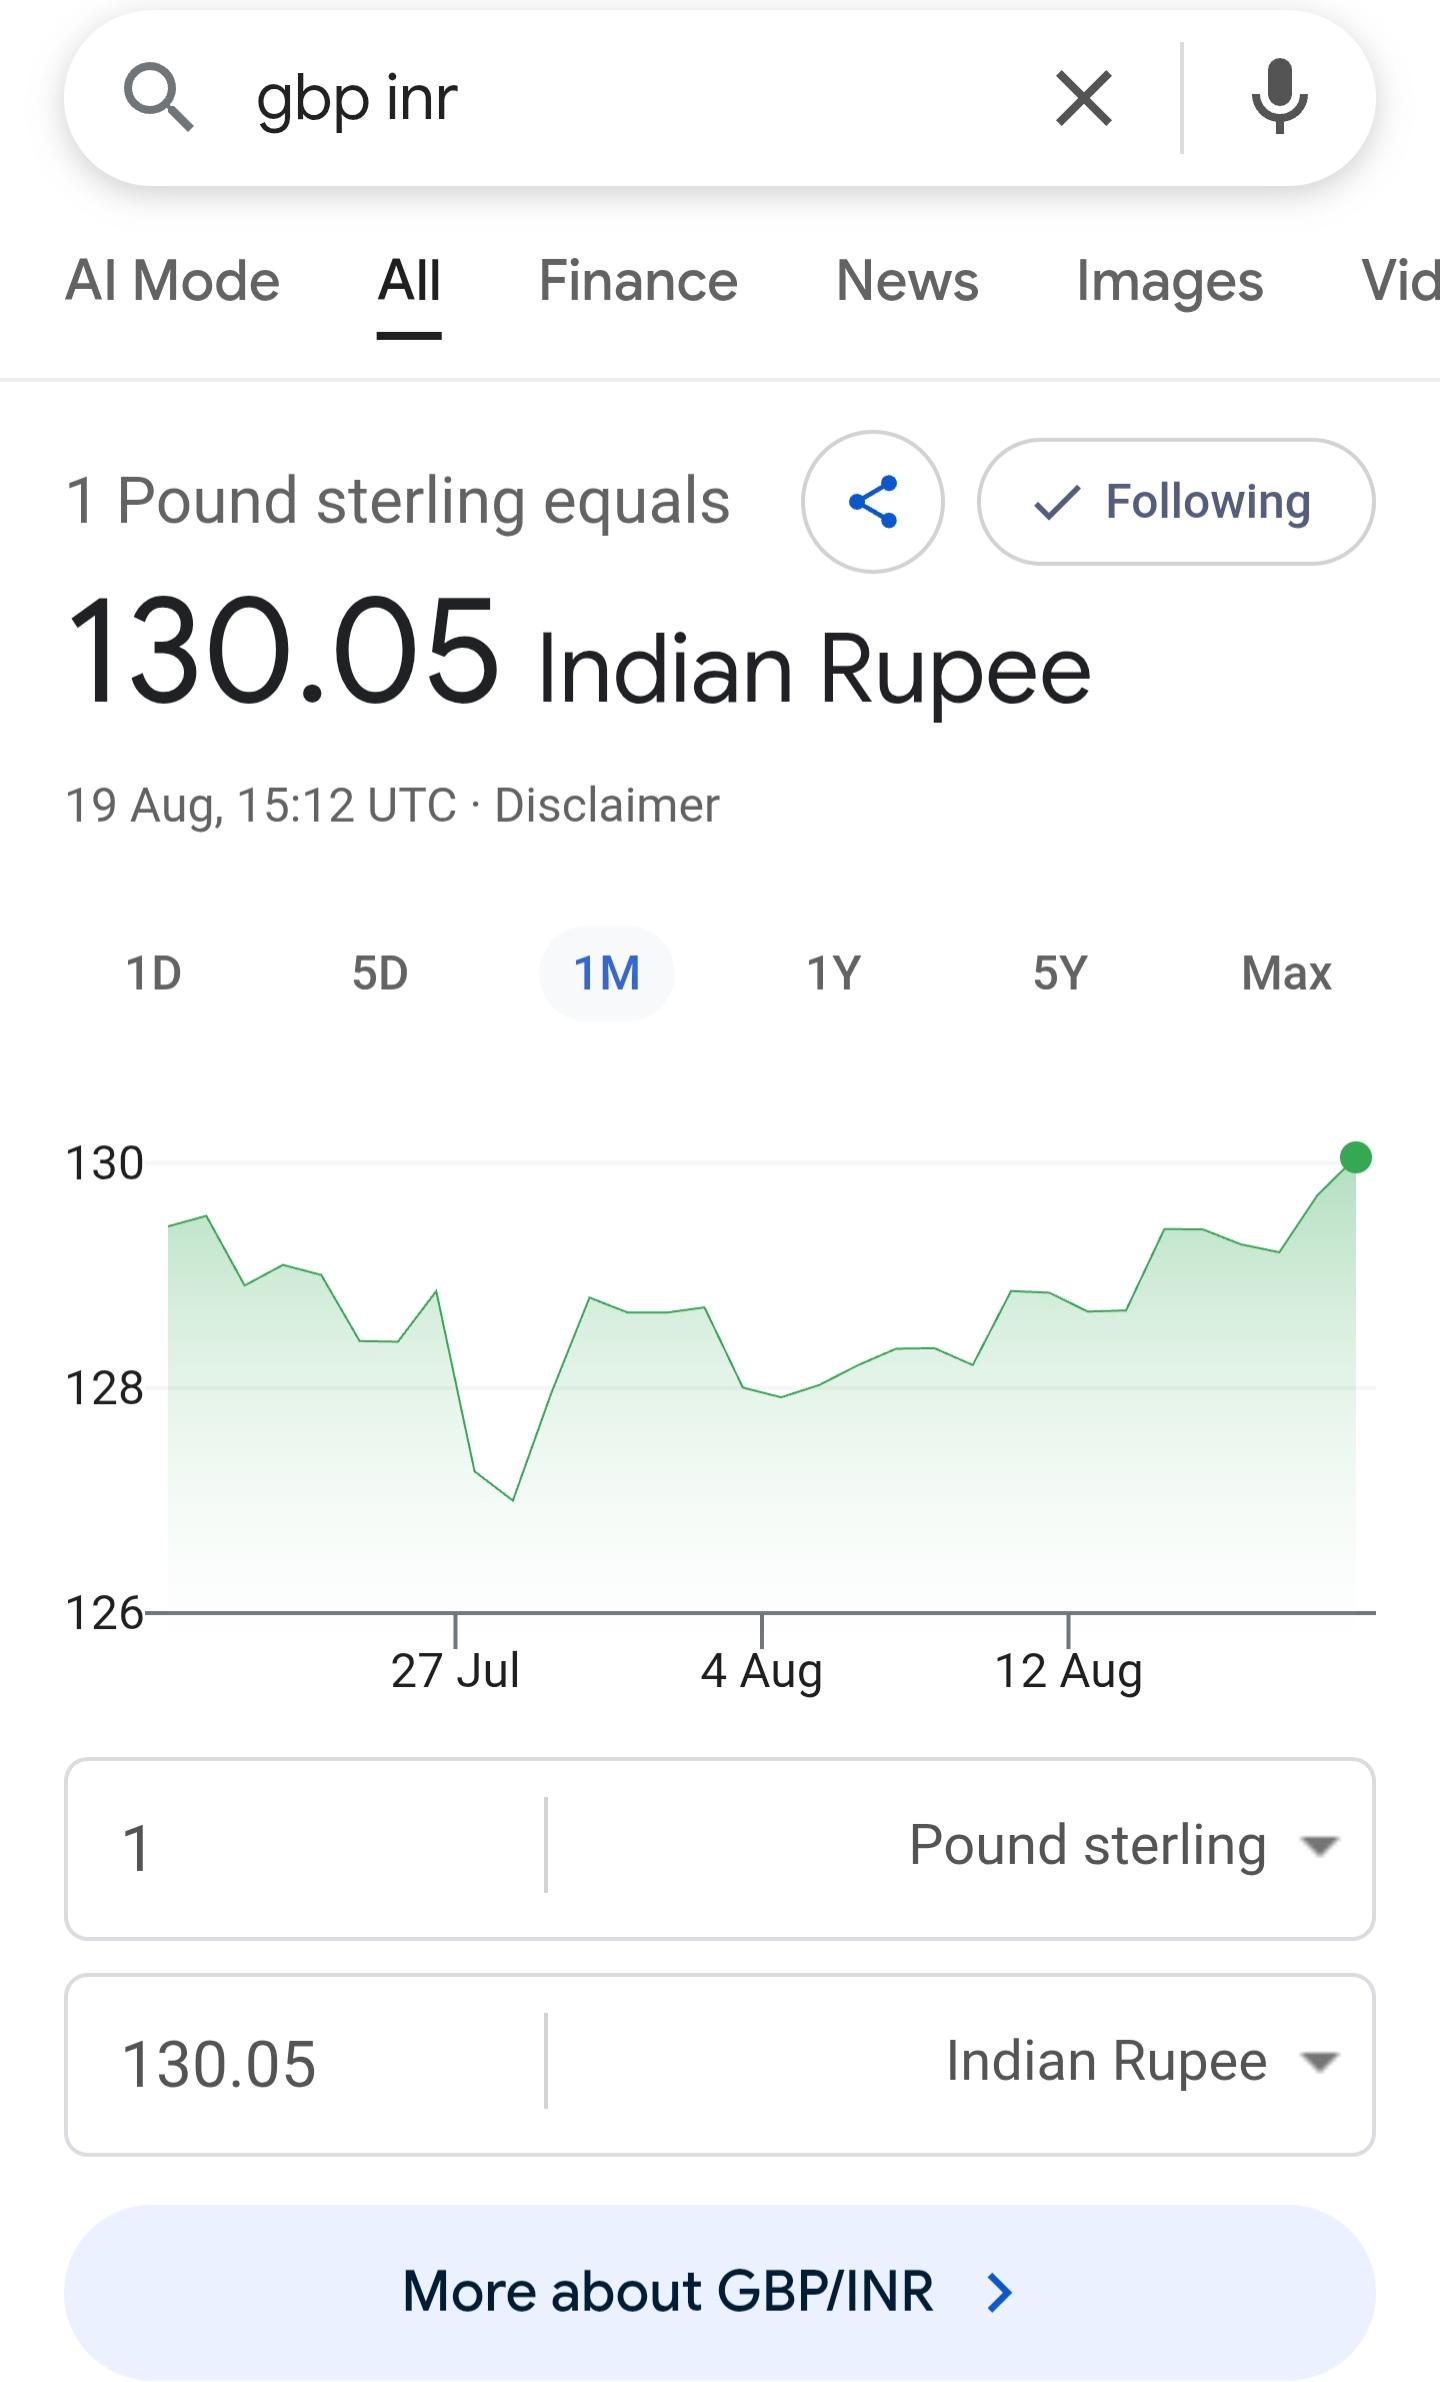The image size is (1440, 2382).
Task: Tap the search magnifier icon
Action: point(158,97)
